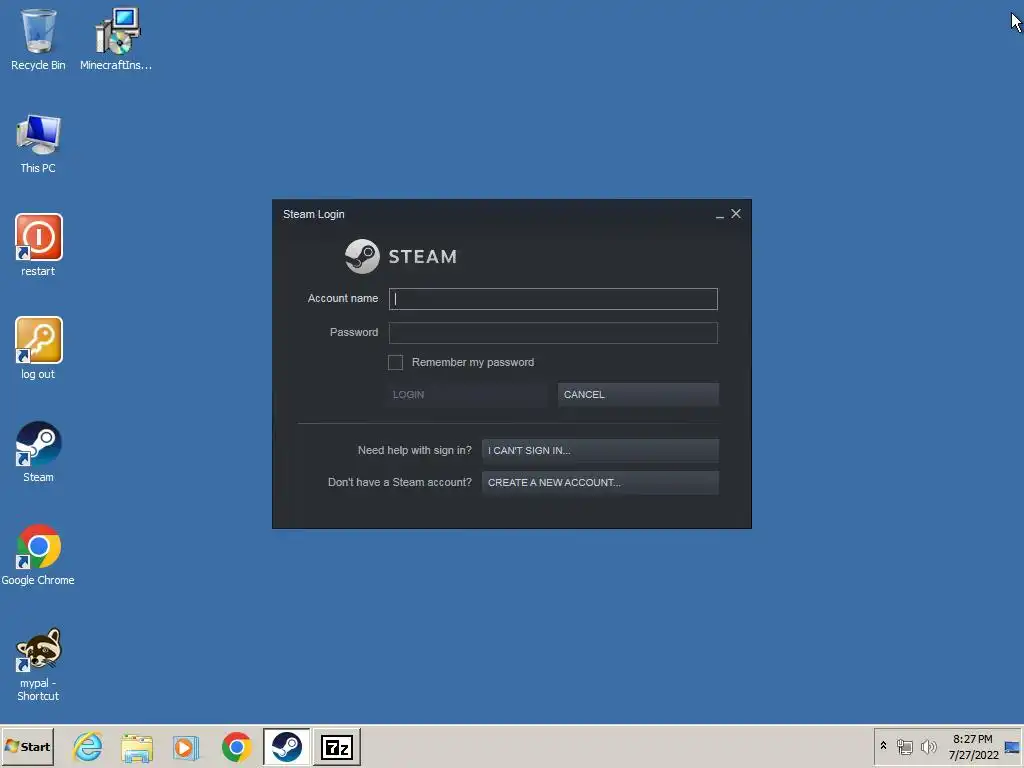The image size is (1024, 768).
Task: Click the Account name input field
Action: [553, 298]
